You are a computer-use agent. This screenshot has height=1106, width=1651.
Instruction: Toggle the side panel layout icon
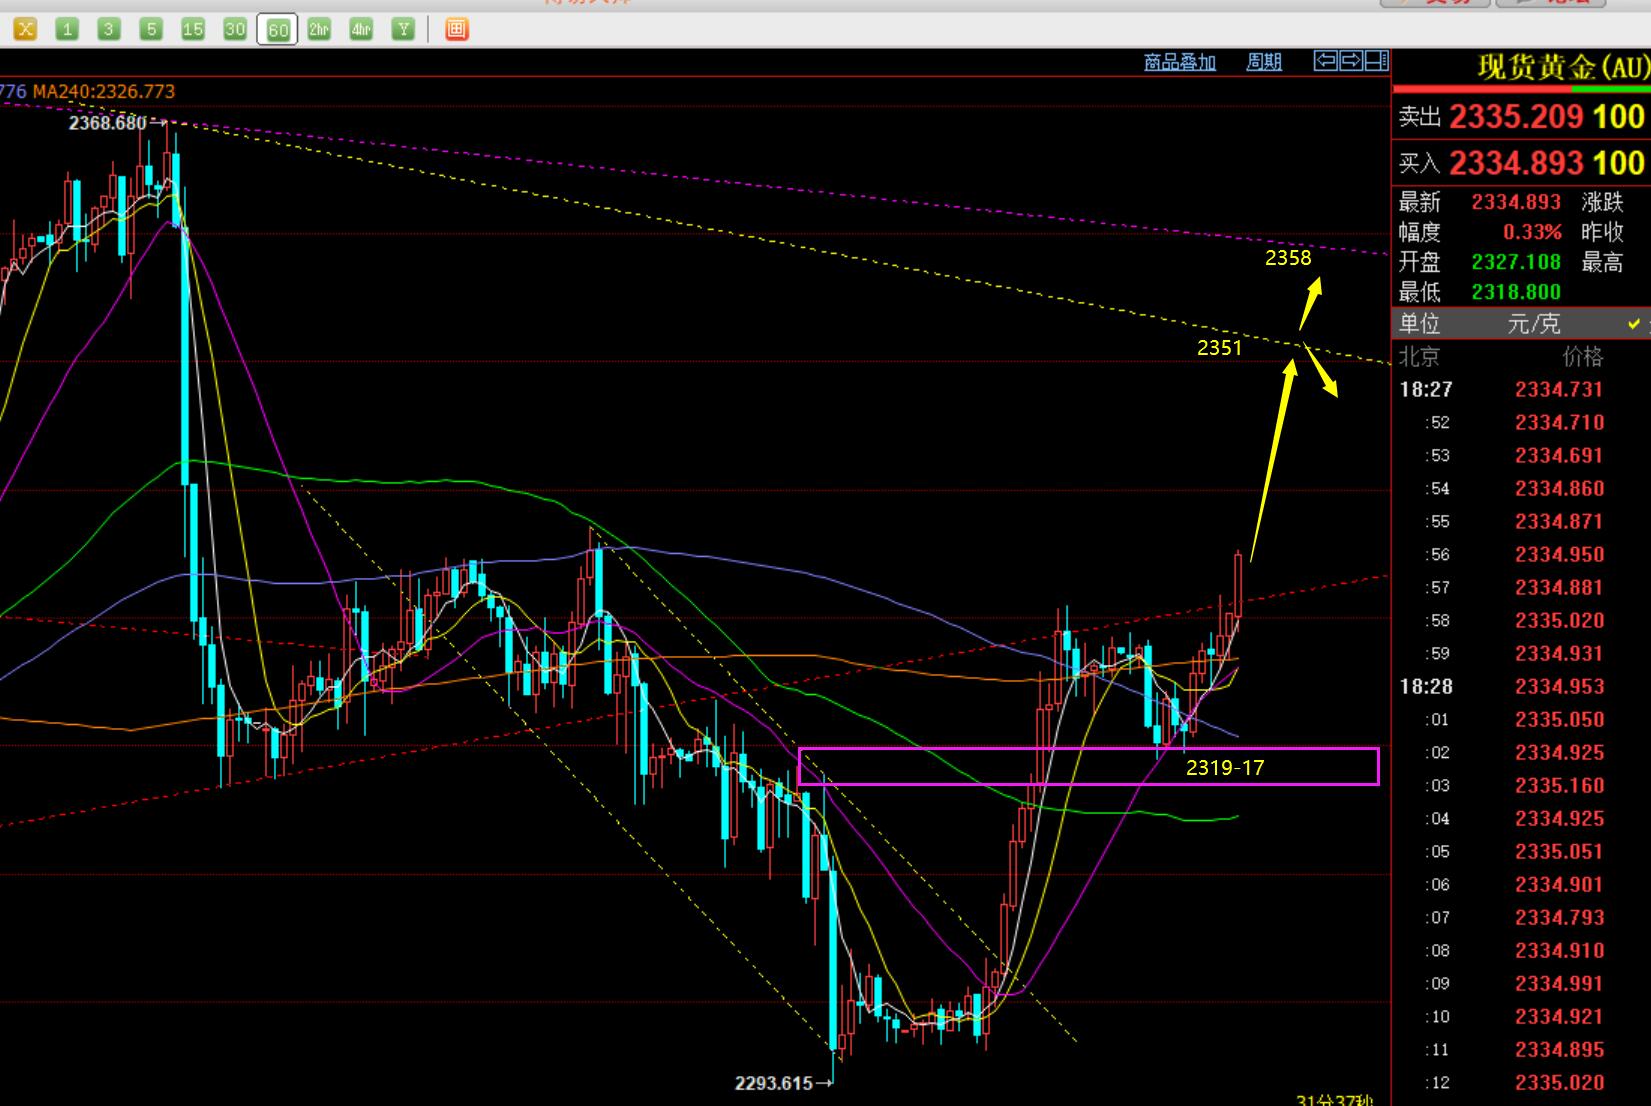(1377, 61)
